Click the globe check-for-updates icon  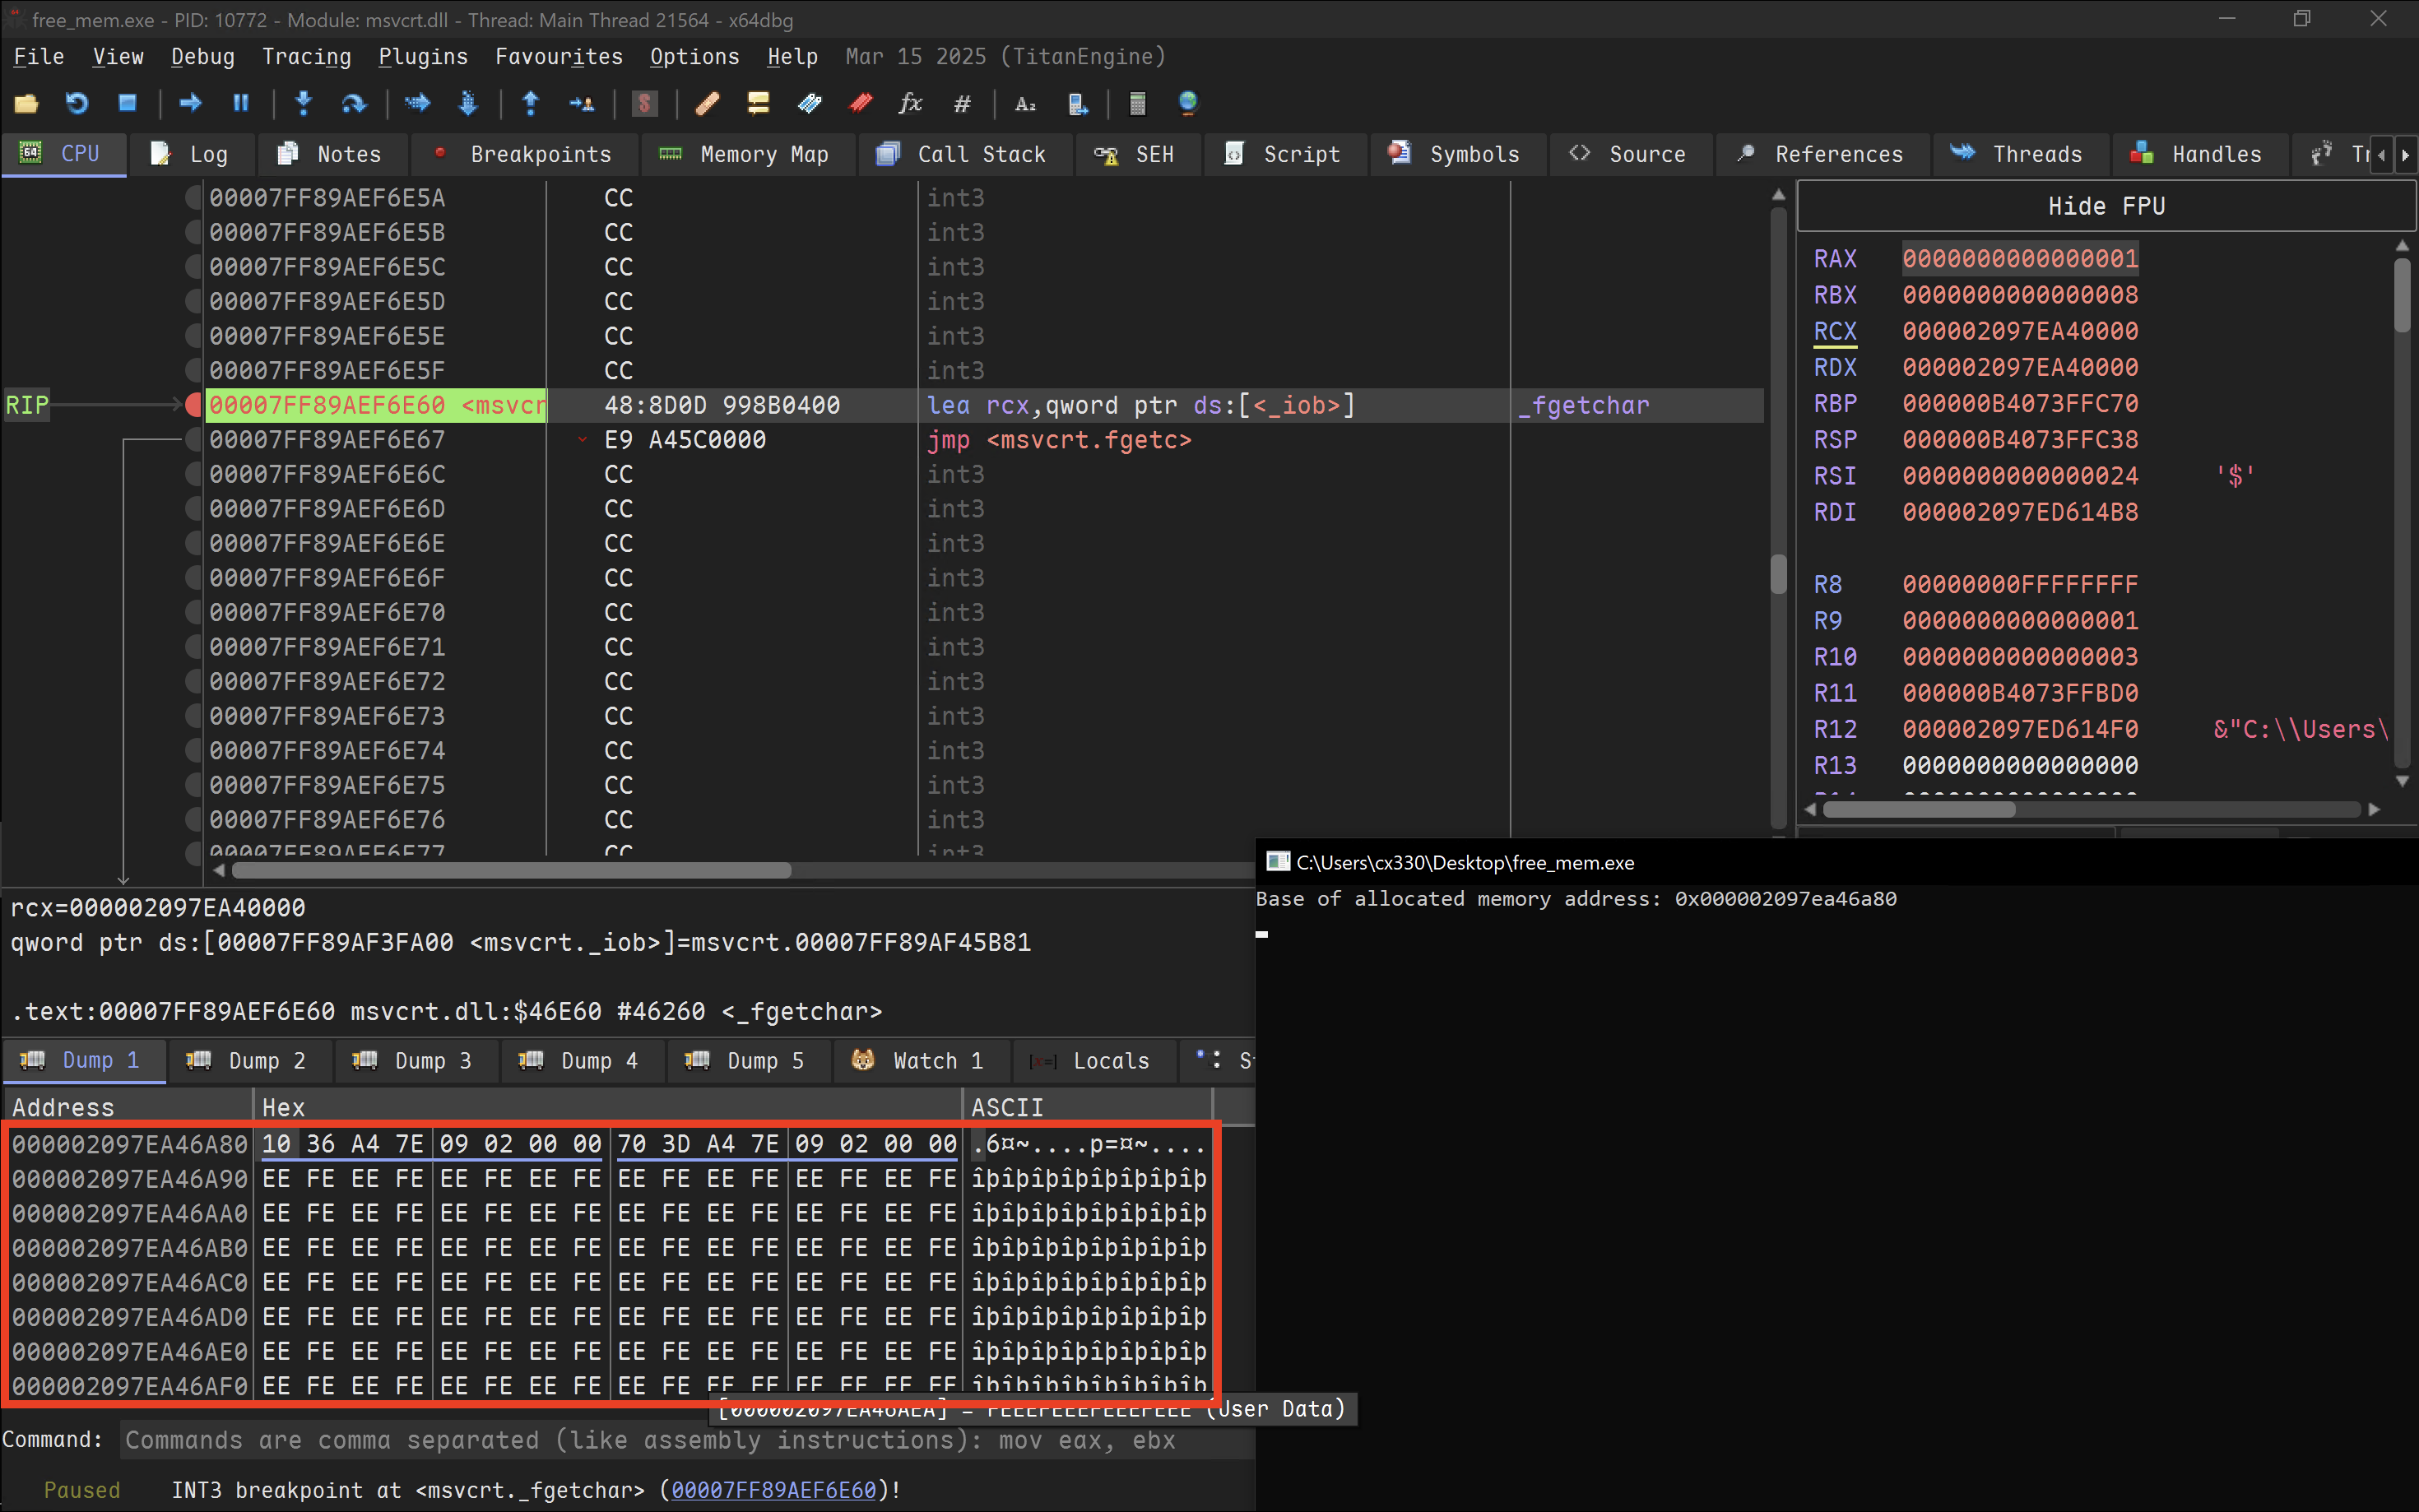(x=1188, y=103)
